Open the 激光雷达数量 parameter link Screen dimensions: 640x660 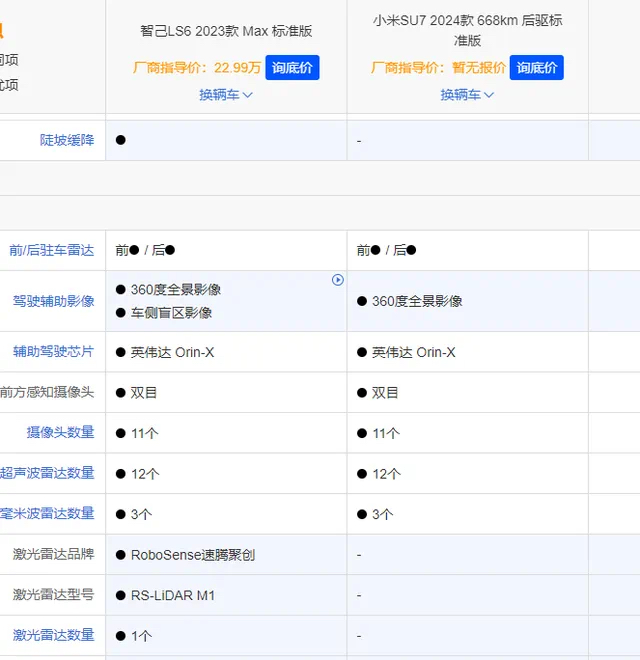point(53,635)
